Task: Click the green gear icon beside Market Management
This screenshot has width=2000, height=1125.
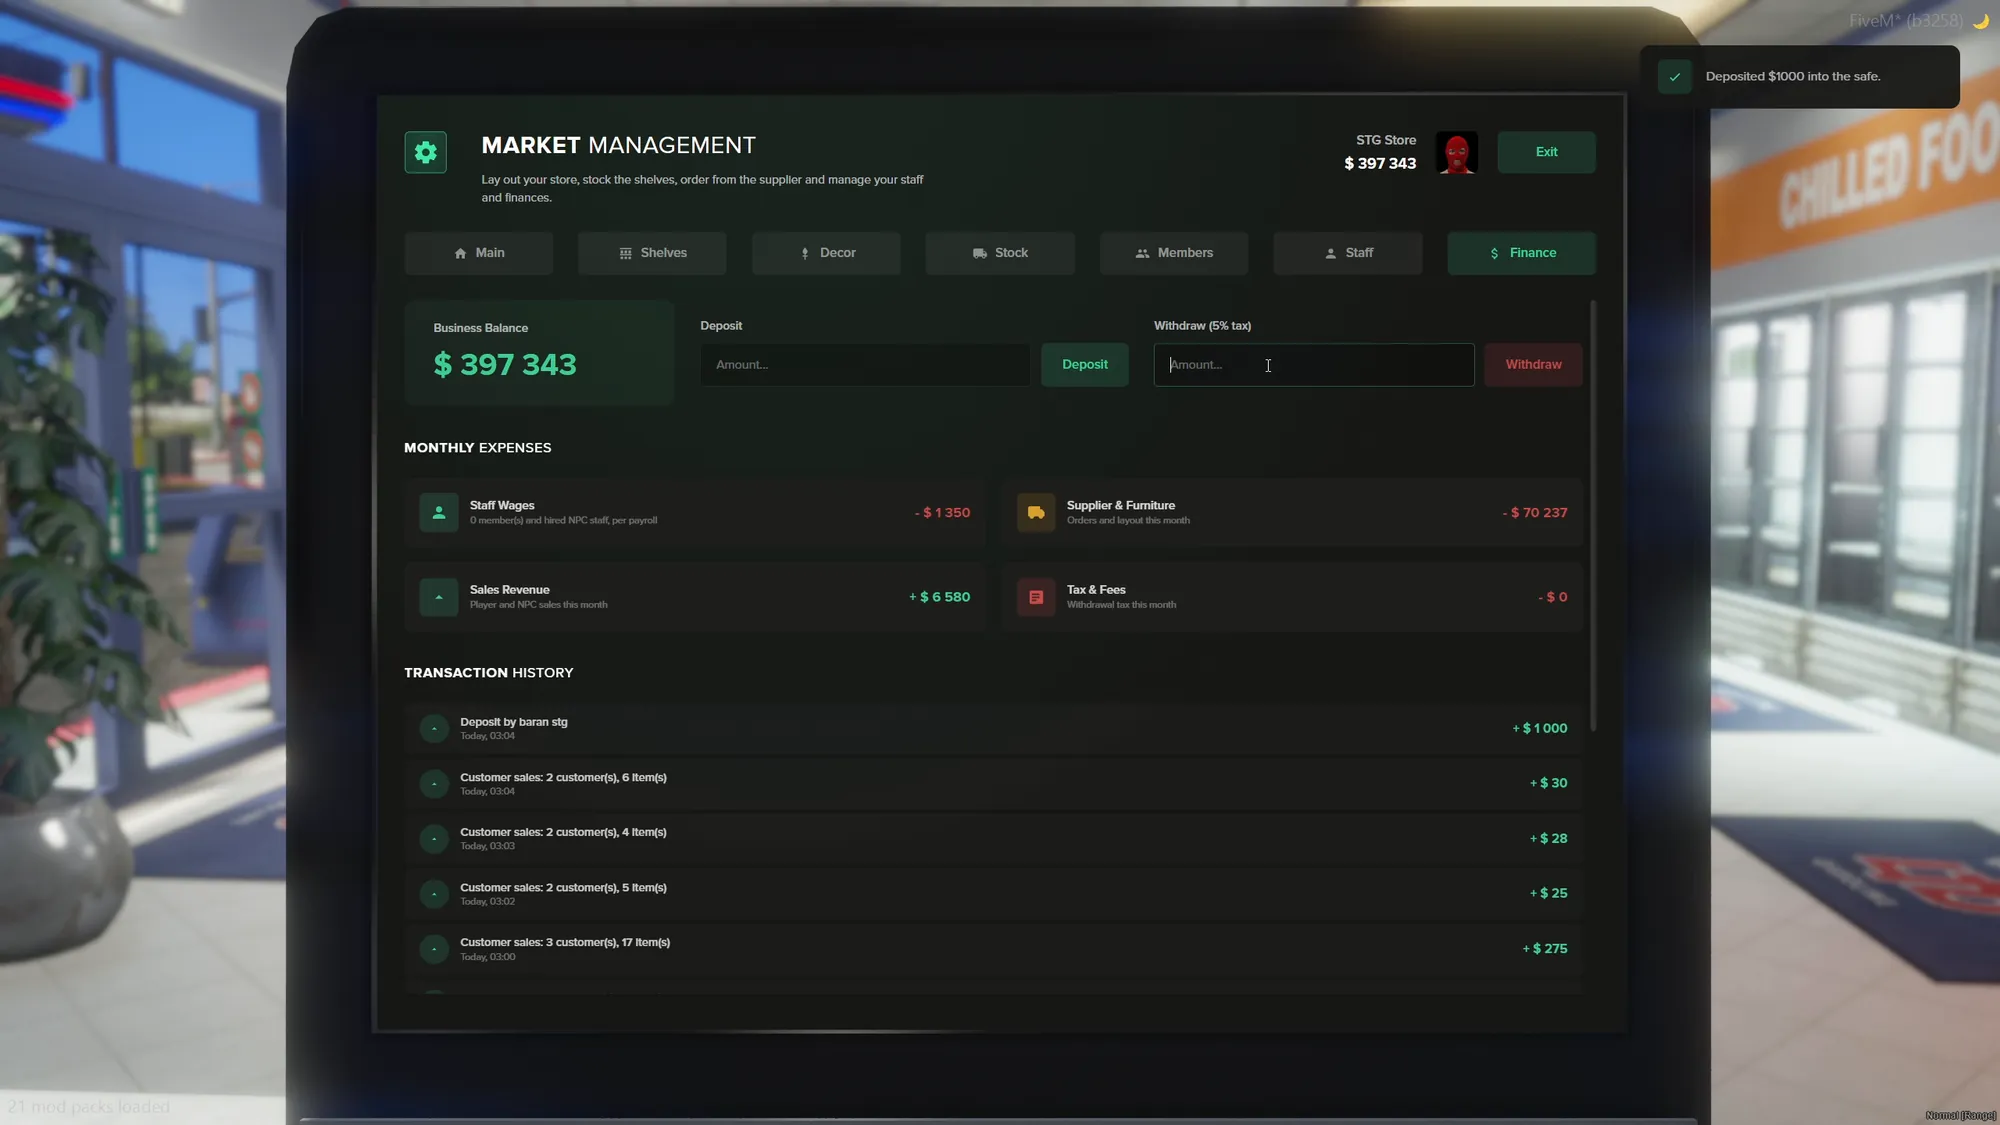Action: coord(425,152)
